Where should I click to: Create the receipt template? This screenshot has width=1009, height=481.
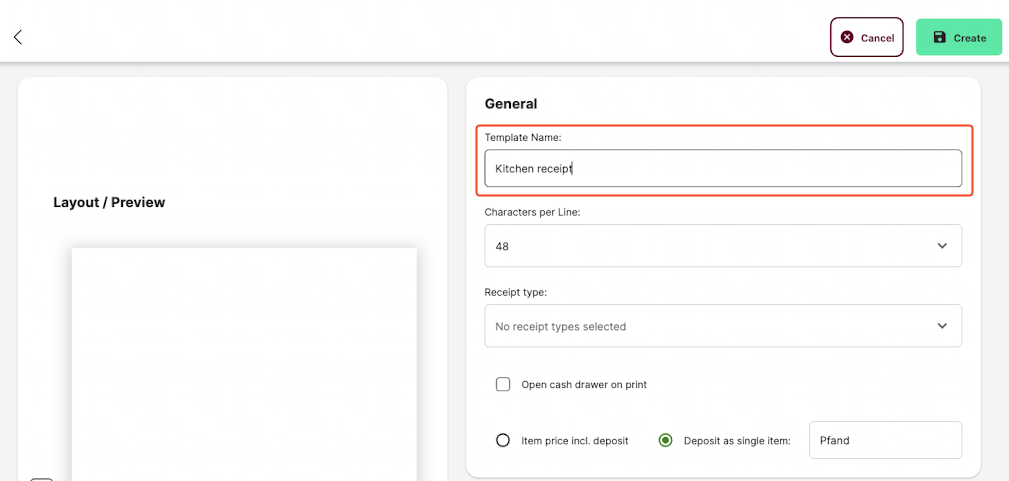(959, 37)
